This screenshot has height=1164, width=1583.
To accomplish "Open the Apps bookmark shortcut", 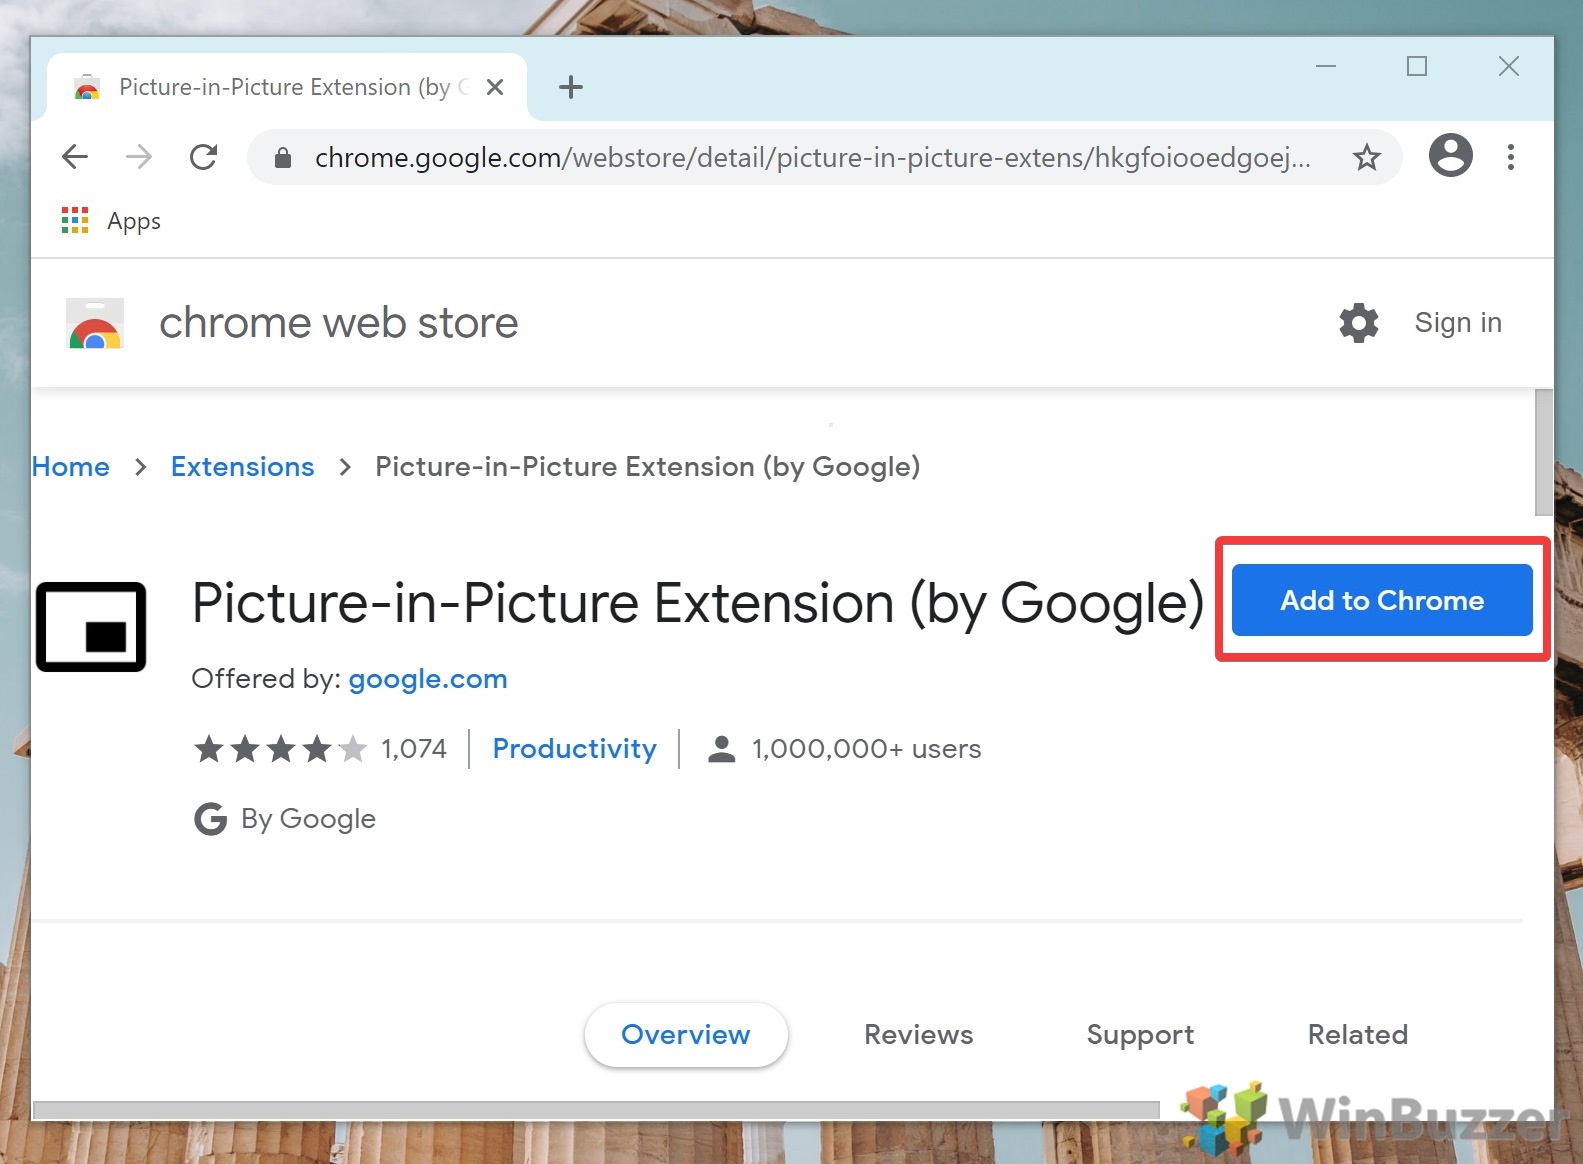I will click(111, 221).
